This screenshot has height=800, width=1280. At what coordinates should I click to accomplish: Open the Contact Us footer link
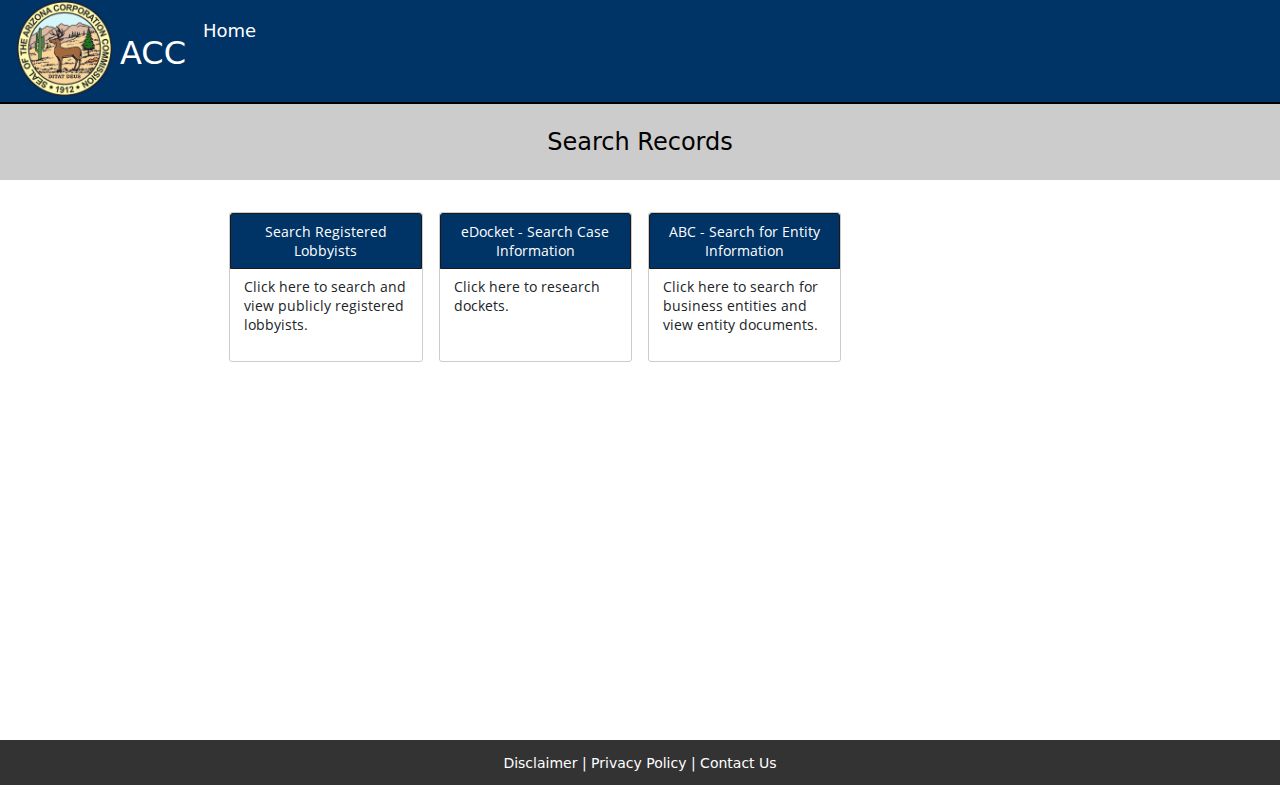738,763
